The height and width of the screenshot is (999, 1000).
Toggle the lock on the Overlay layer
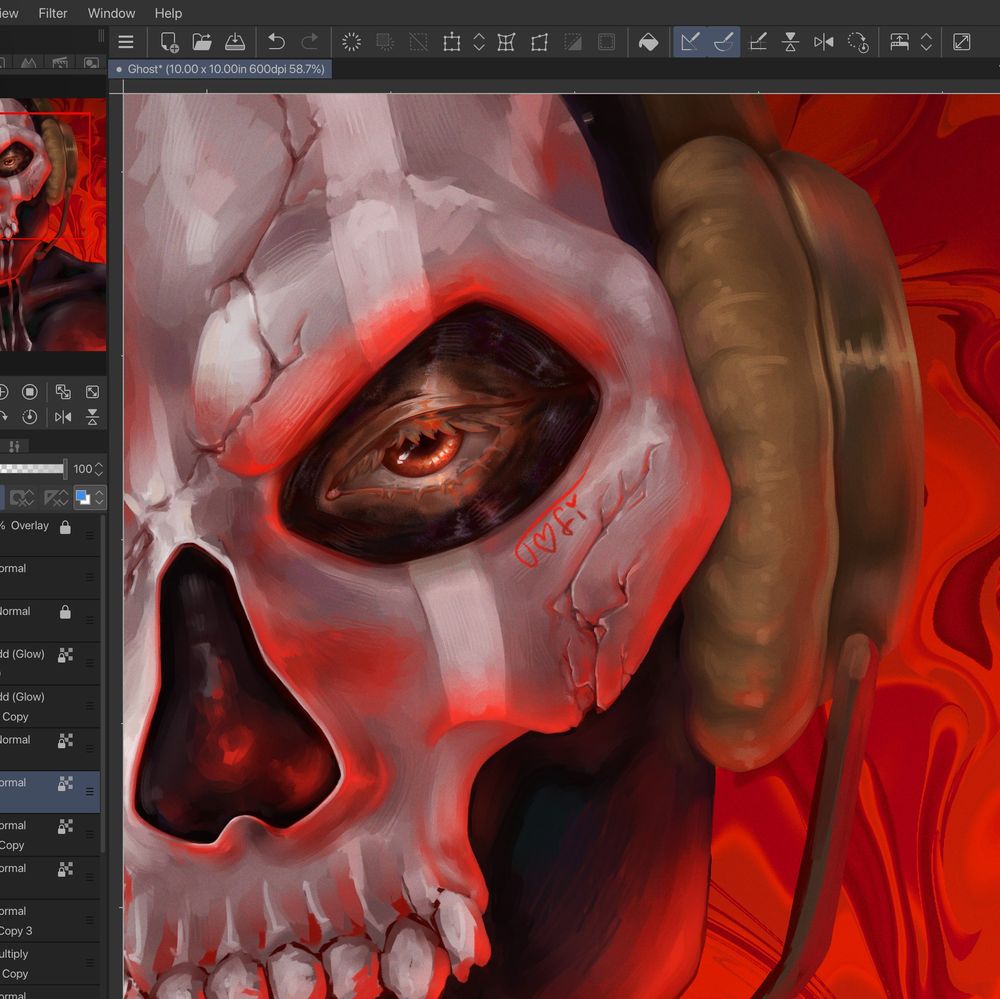pyautogui.click(x=65, y=527)
